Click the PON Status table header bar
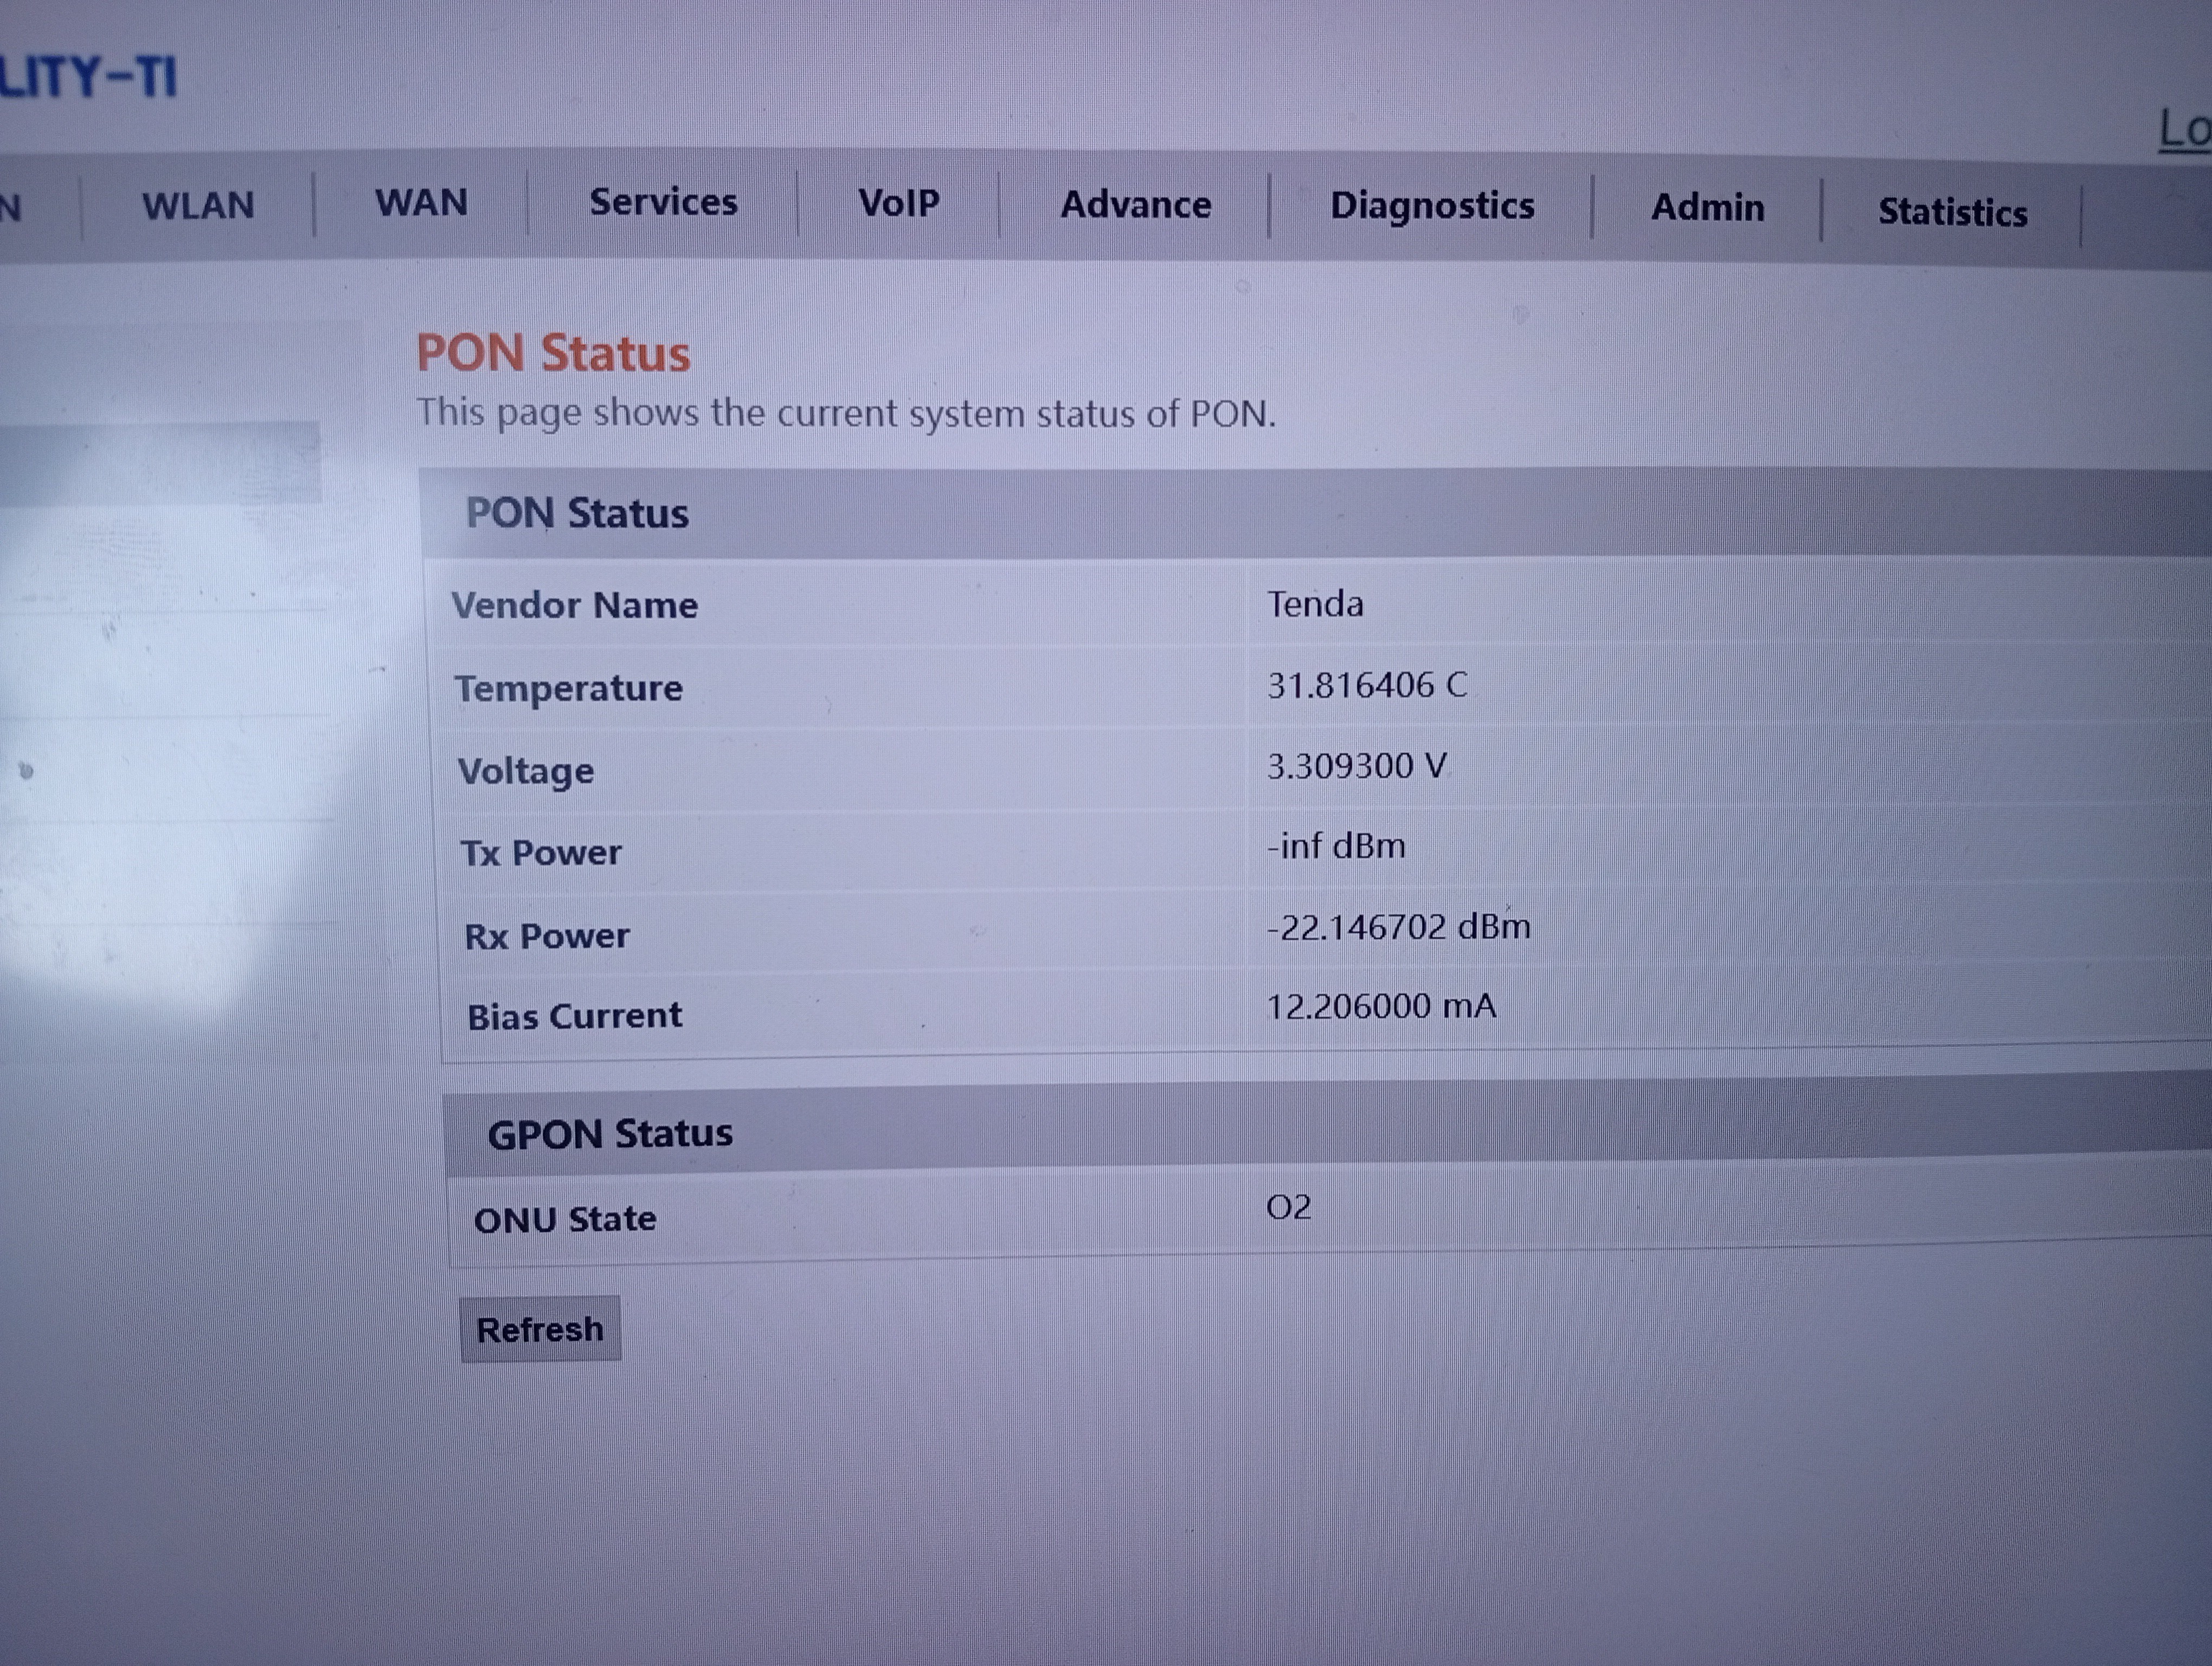The height and width of the screenshot is (1666, 2212). click(x=577, y=513)
